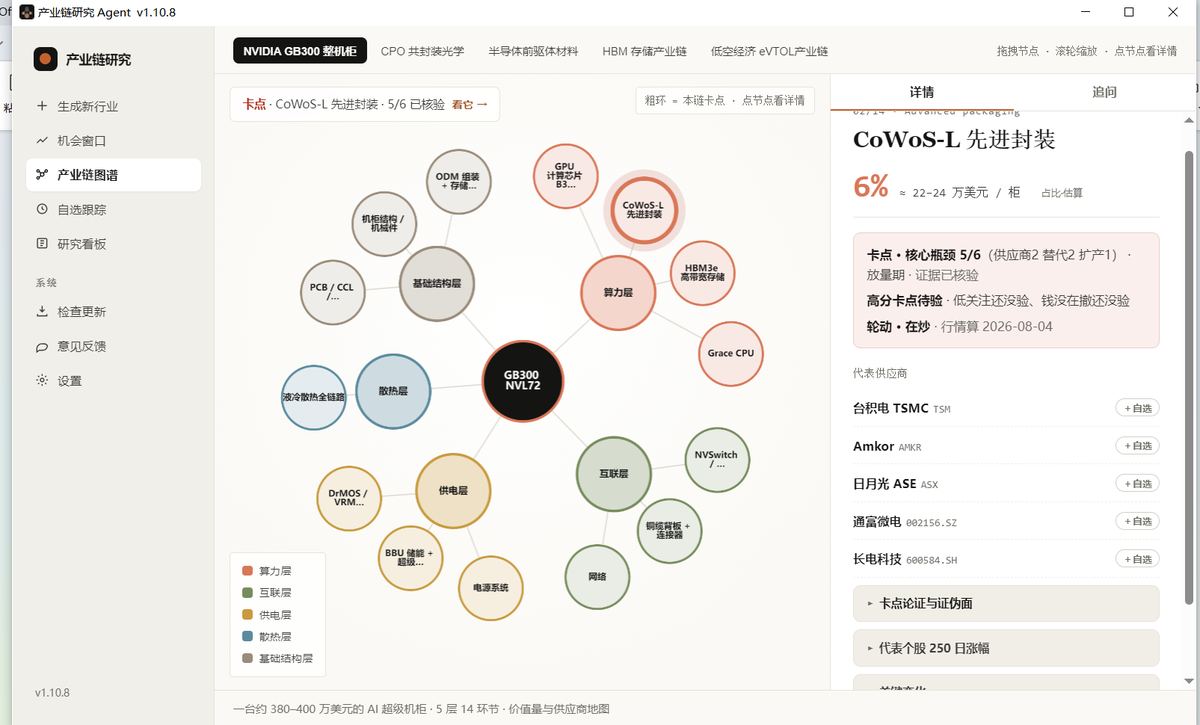Click the 6% share value
The width and height of the screenshot is (1200, 725).
click(871, 187)
